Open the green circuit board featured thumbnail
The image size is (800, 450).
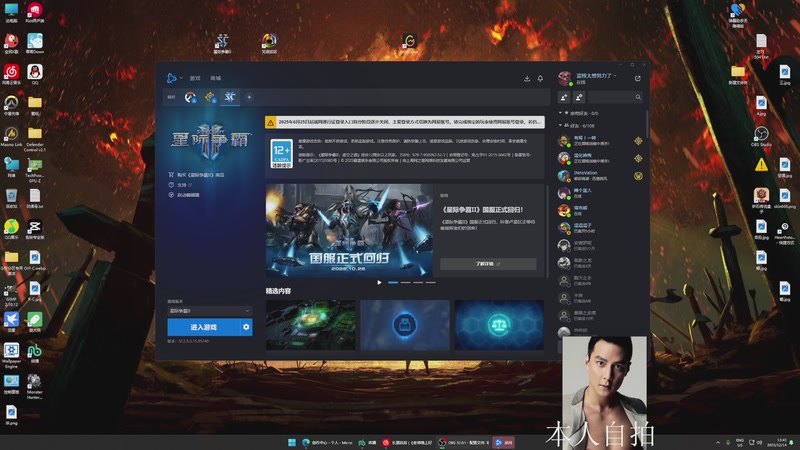[311, 325]
